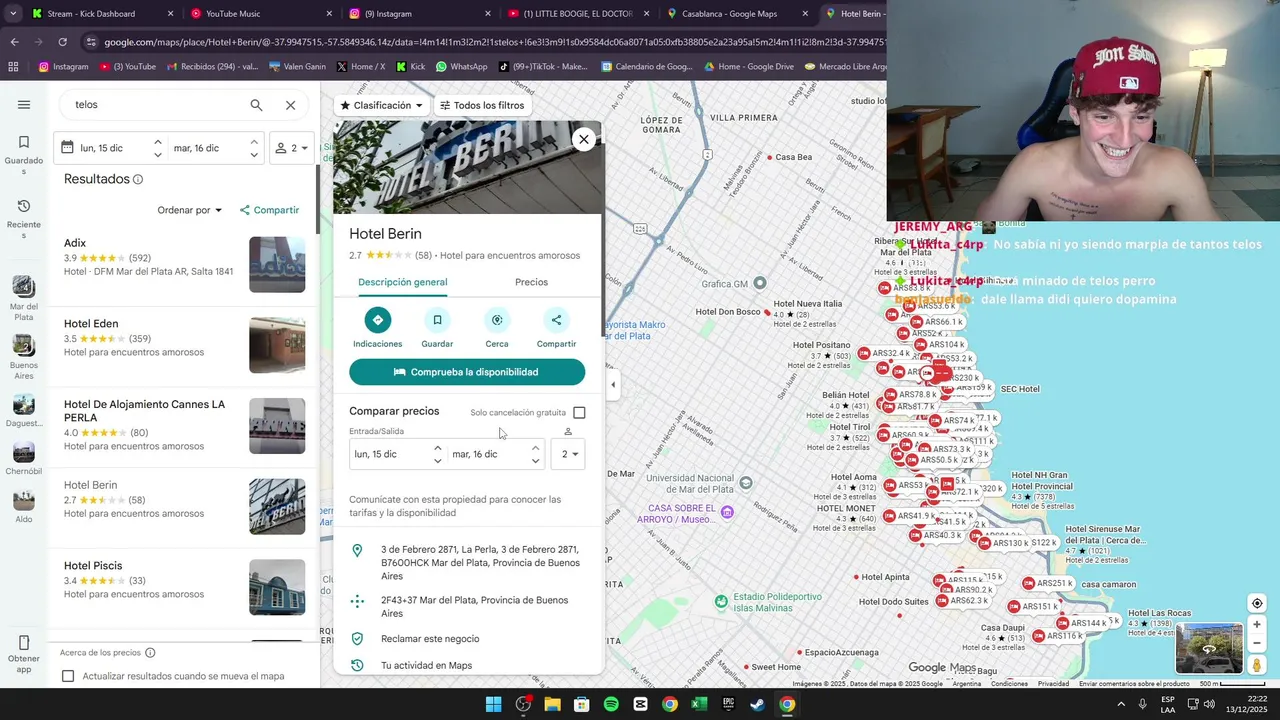
Task: Toggle 'Solo cancelación gratuita' checkbox
Action: (x=579, y=413)
